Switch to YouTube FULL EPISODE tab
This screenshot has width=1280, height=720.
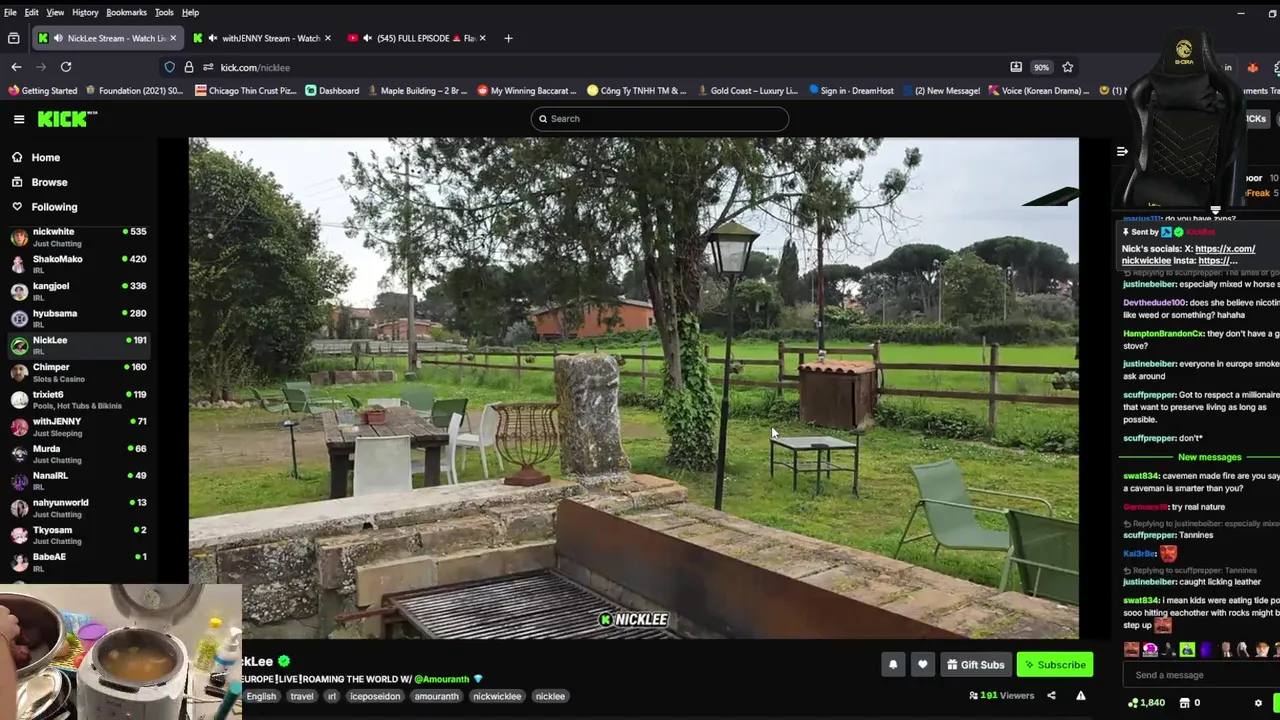point(417,38)
